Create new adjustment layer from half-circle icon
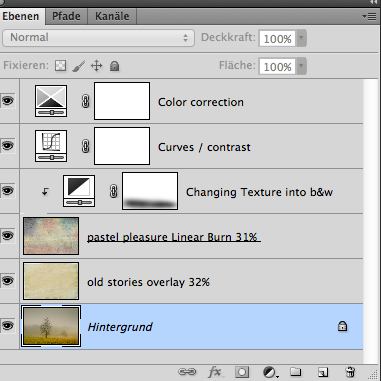Image resolution: width=381 pixels, height=381 pixels. click(x=269, y=372)
